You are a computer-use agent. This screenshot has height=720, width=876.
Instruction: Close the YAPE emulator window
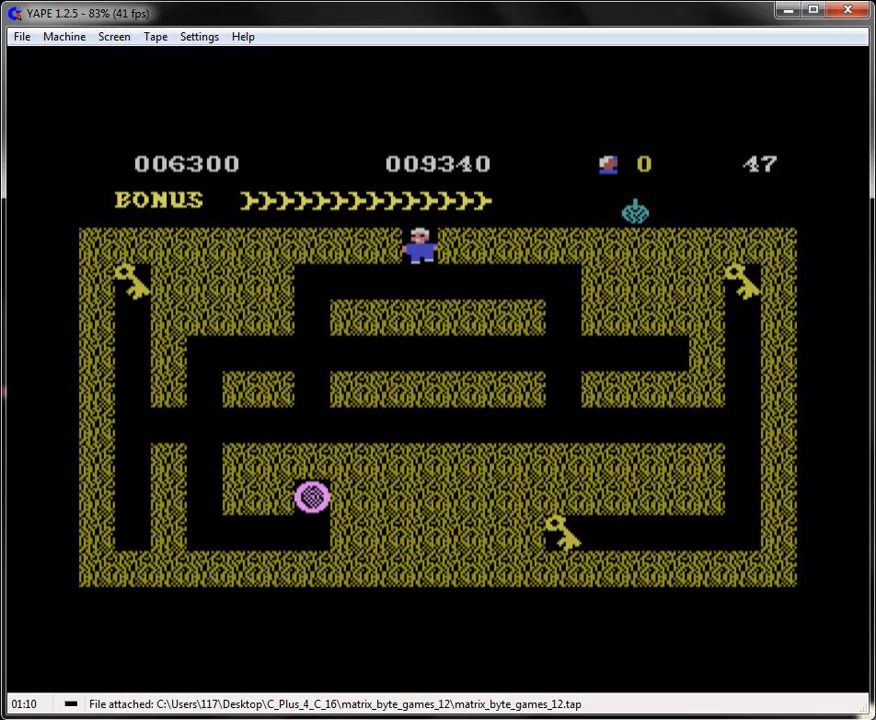(x=847, y=9)
